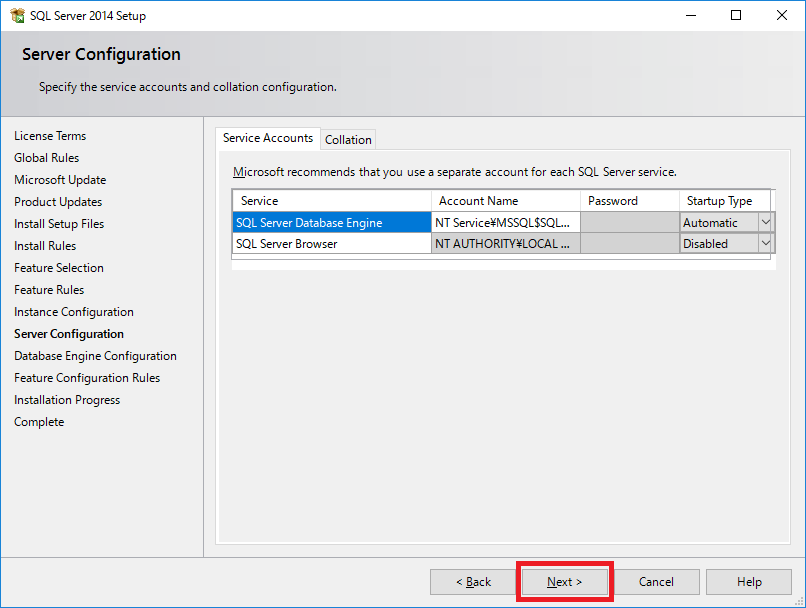Select the Service Accounts tab

coord(268,138)
